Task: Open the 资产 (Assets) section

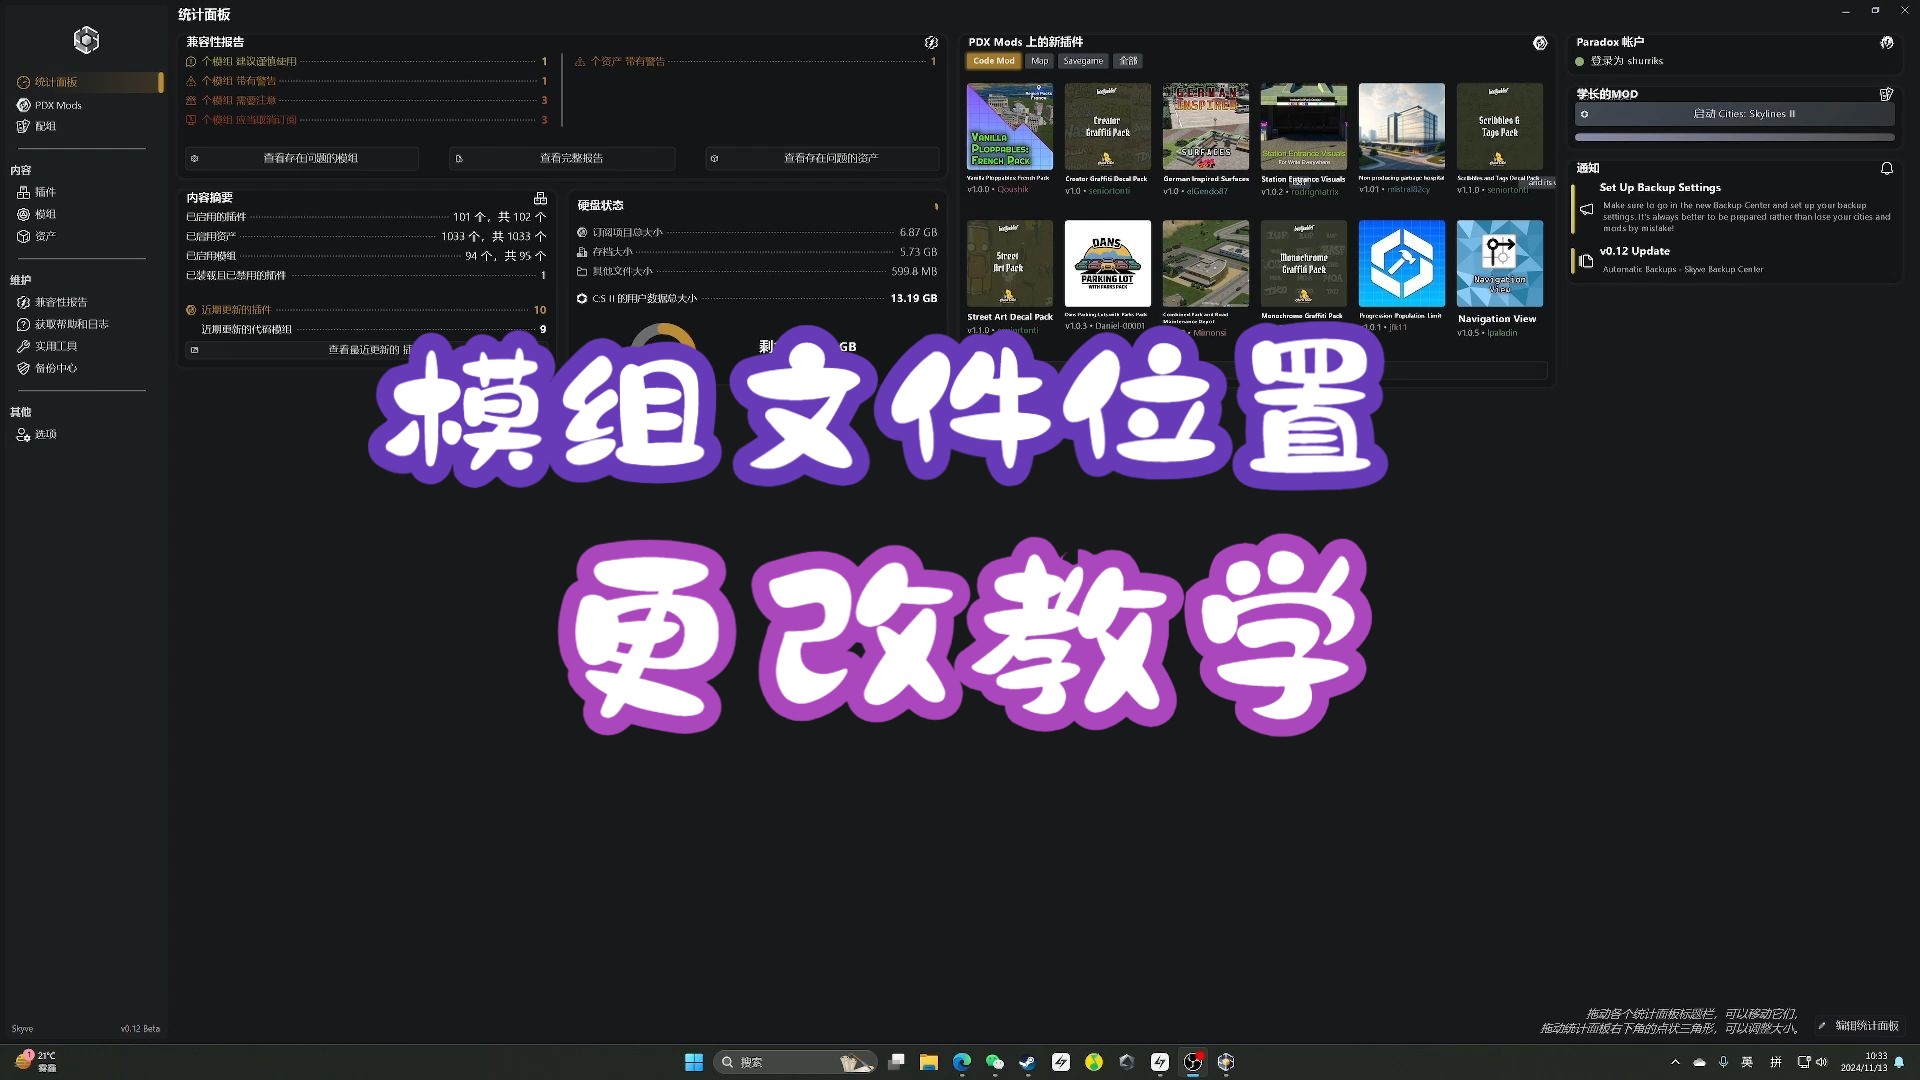Action: click(44, 236)
